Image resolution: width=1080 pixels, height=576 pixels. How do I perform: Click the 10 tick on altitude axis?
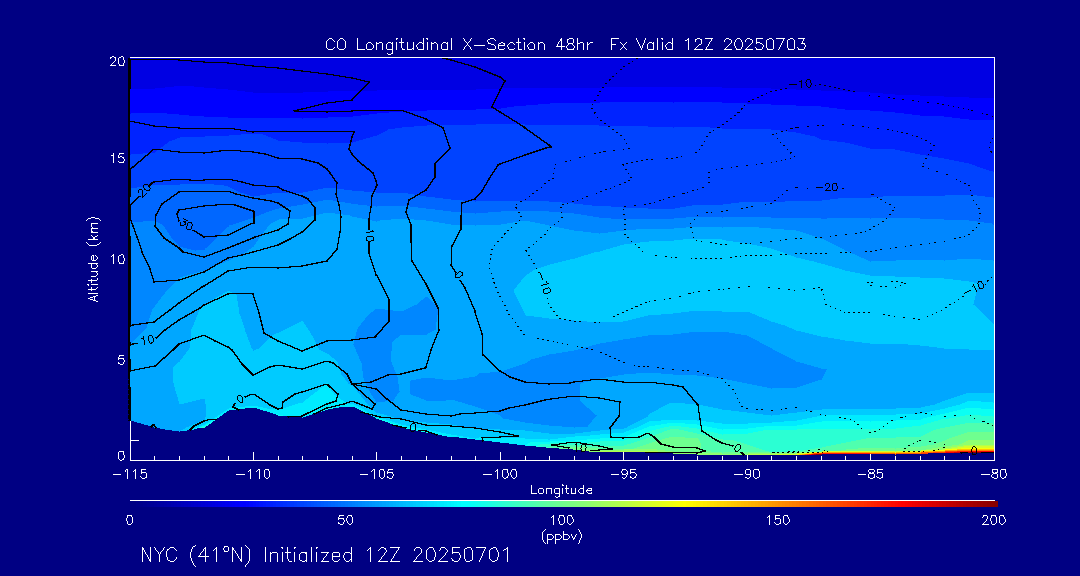[118, 259]
